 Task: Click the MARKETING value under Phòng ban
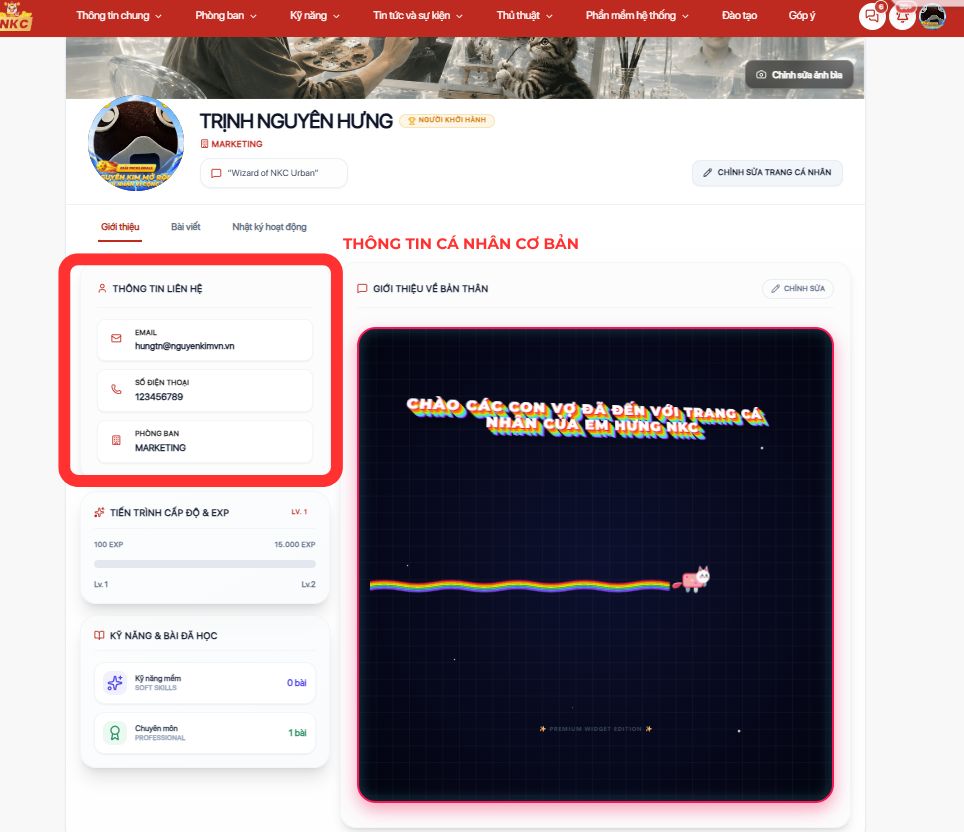[160, 448]
